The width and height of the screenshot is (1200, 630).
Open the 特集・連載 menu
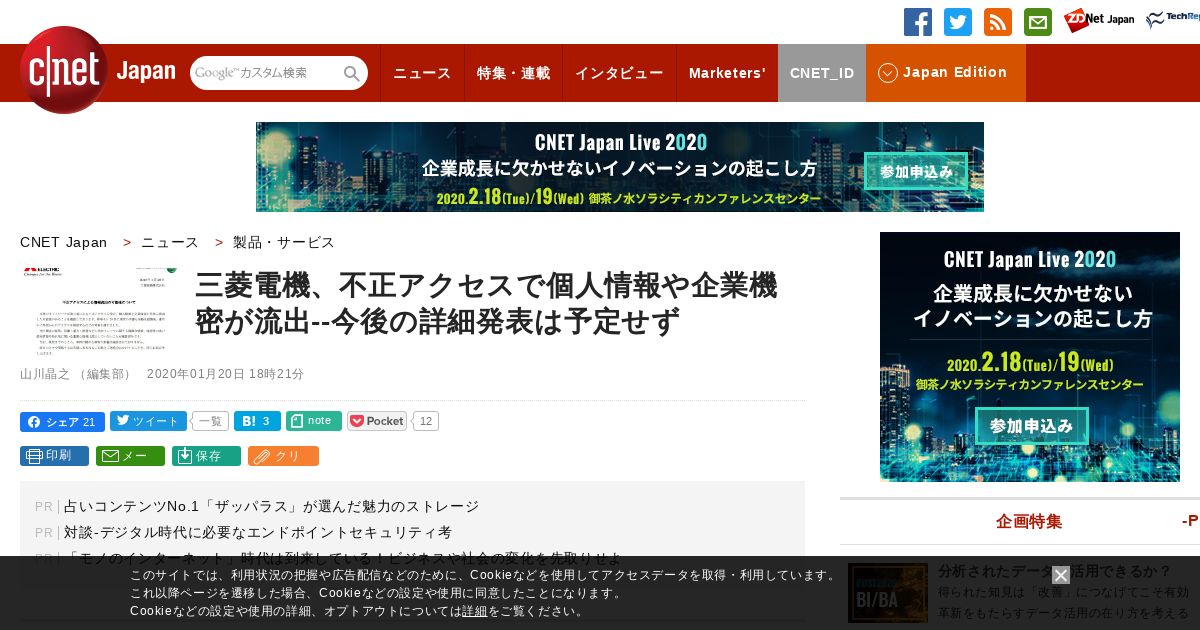pyautogui.click(x=513, y=73)
